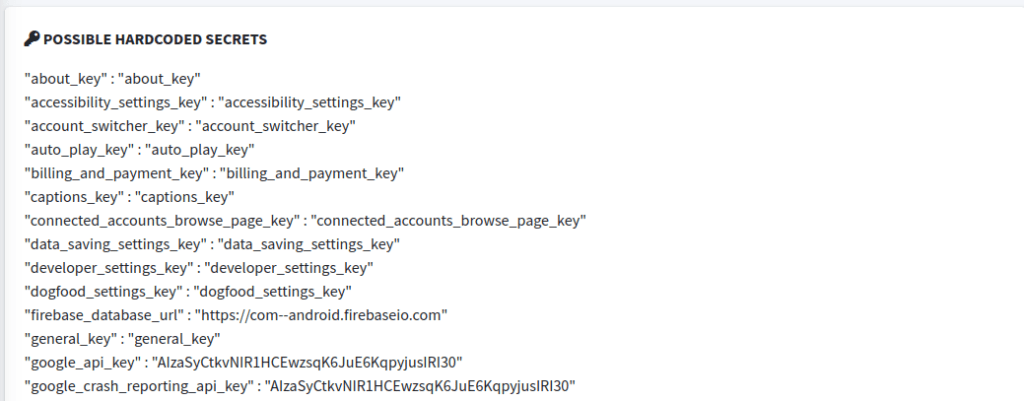
Task: Click the google_api_key value string
Action: tap(307, 362)
